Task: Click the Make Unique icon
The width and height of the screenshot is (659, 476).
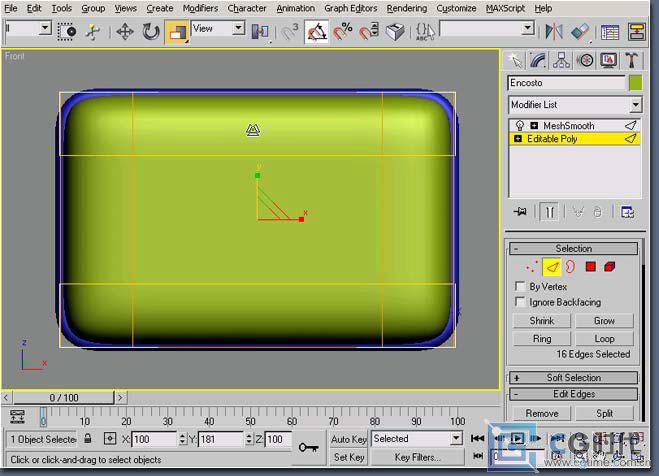Action: point(578,212)
